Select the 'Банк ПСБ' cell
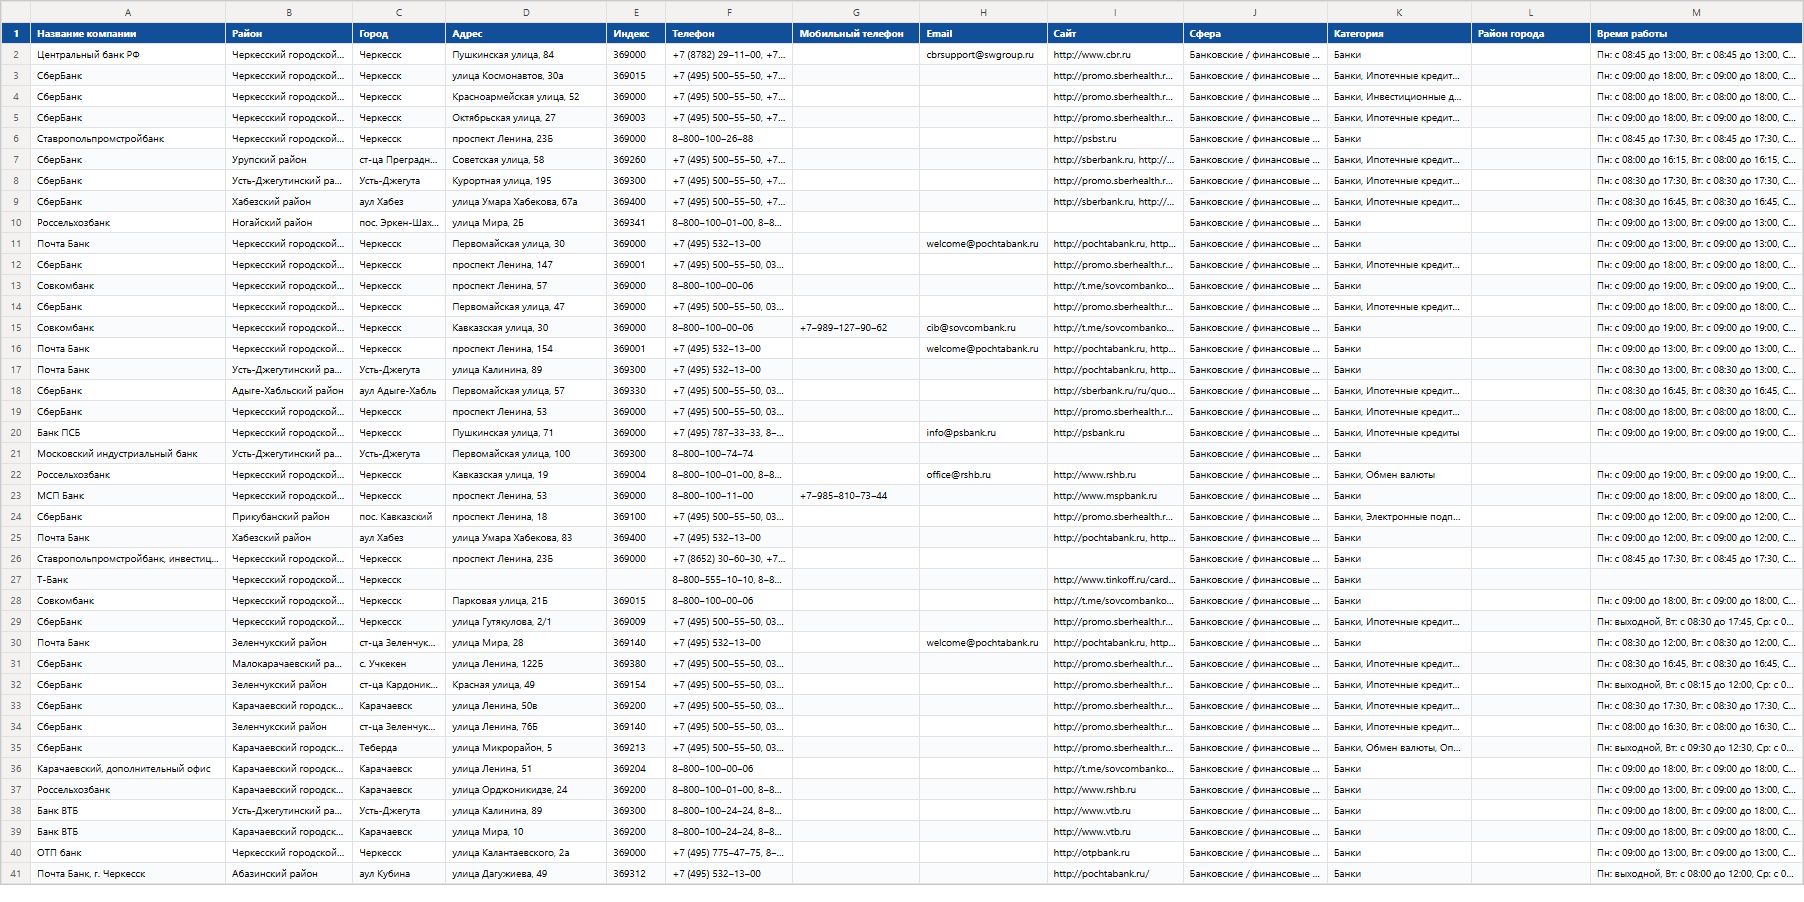This screenshot has height=902, width=1804. (128, 433)
